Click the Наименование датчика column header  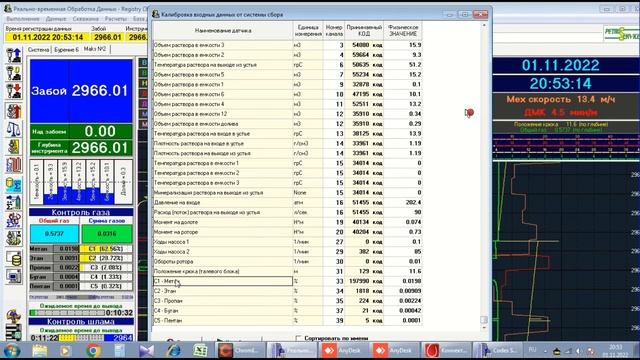coord(223,31)
